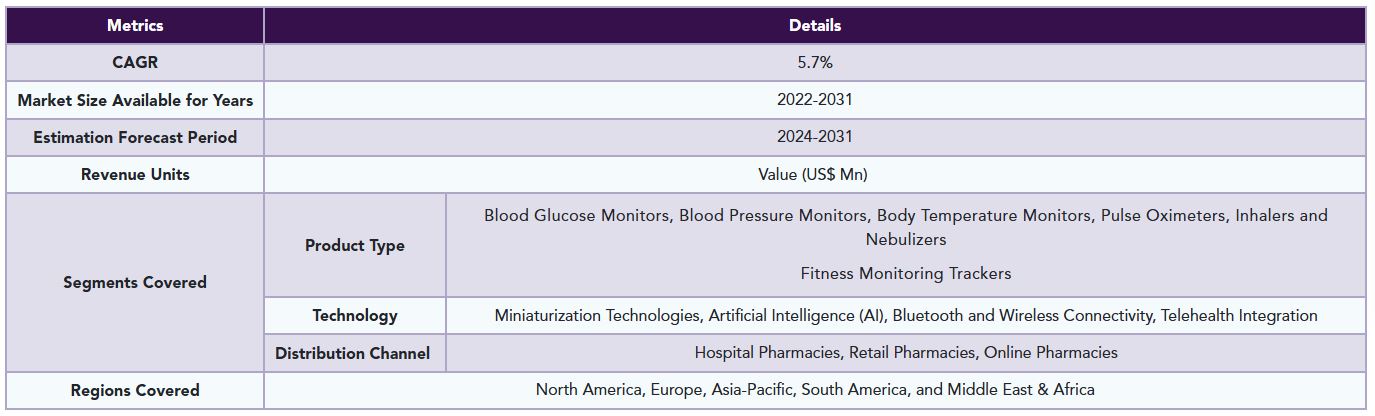Click the Product Type sub-header
1375x416 pixels.
click(355, 245)
